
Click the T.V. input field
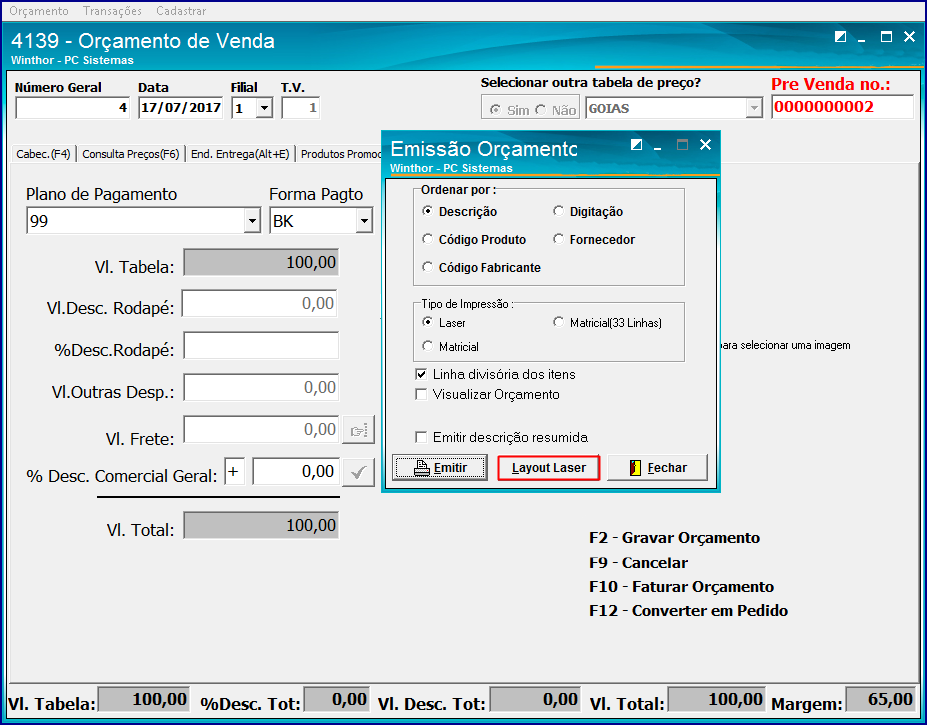(x=301, y=108)
